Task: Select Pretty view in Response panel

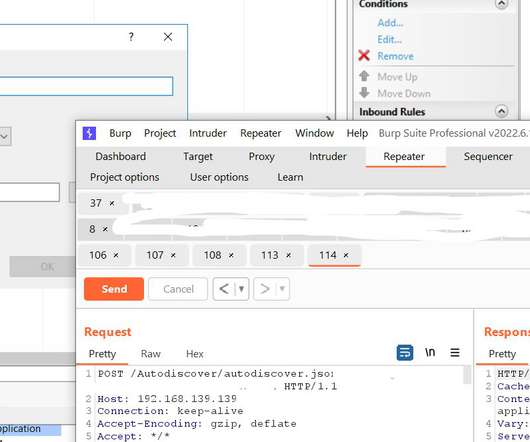Action: click(502, 354)
